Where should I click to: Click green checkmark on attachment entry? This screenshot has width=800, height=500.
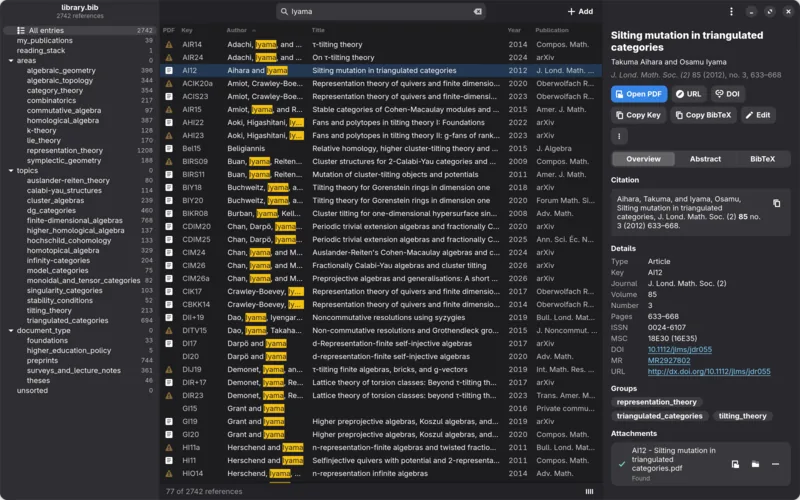coord(621,464)
